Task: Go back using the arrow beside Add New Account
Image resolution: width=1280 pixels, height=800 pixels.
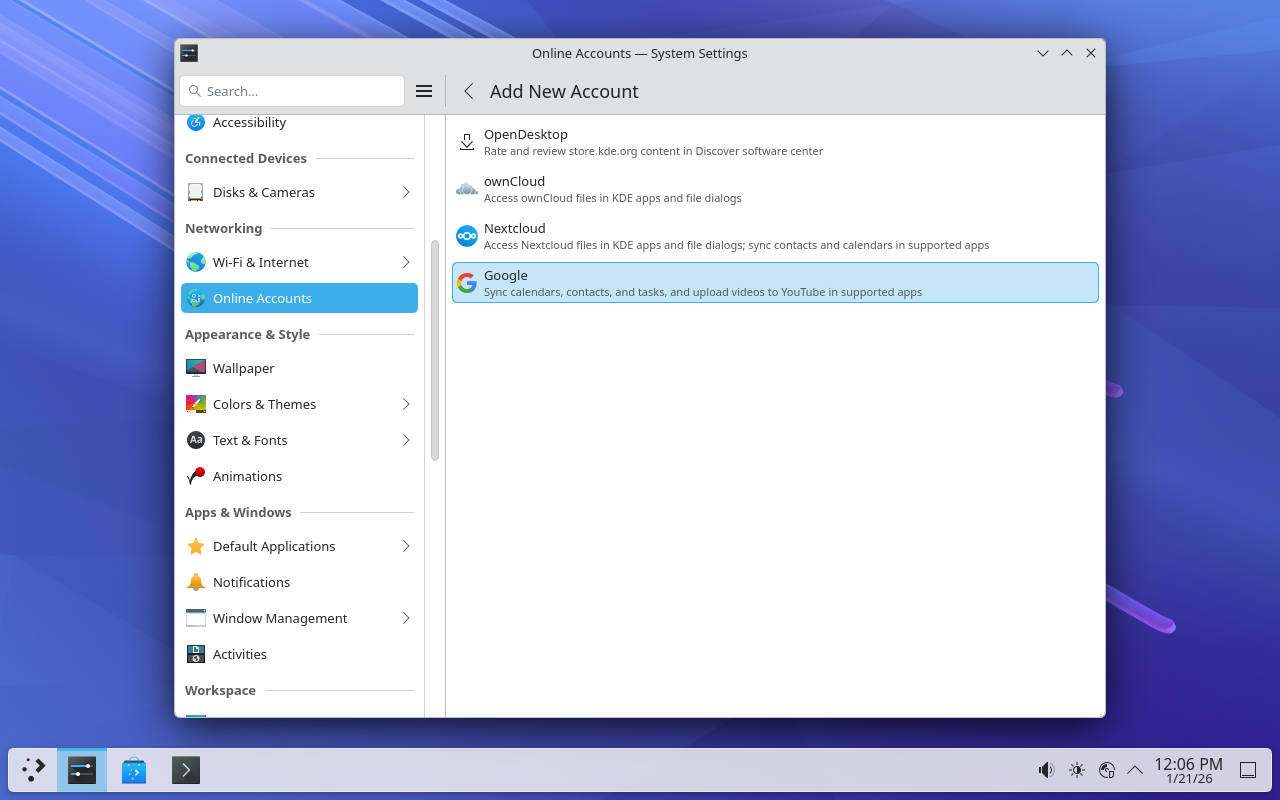Action: 468,91
